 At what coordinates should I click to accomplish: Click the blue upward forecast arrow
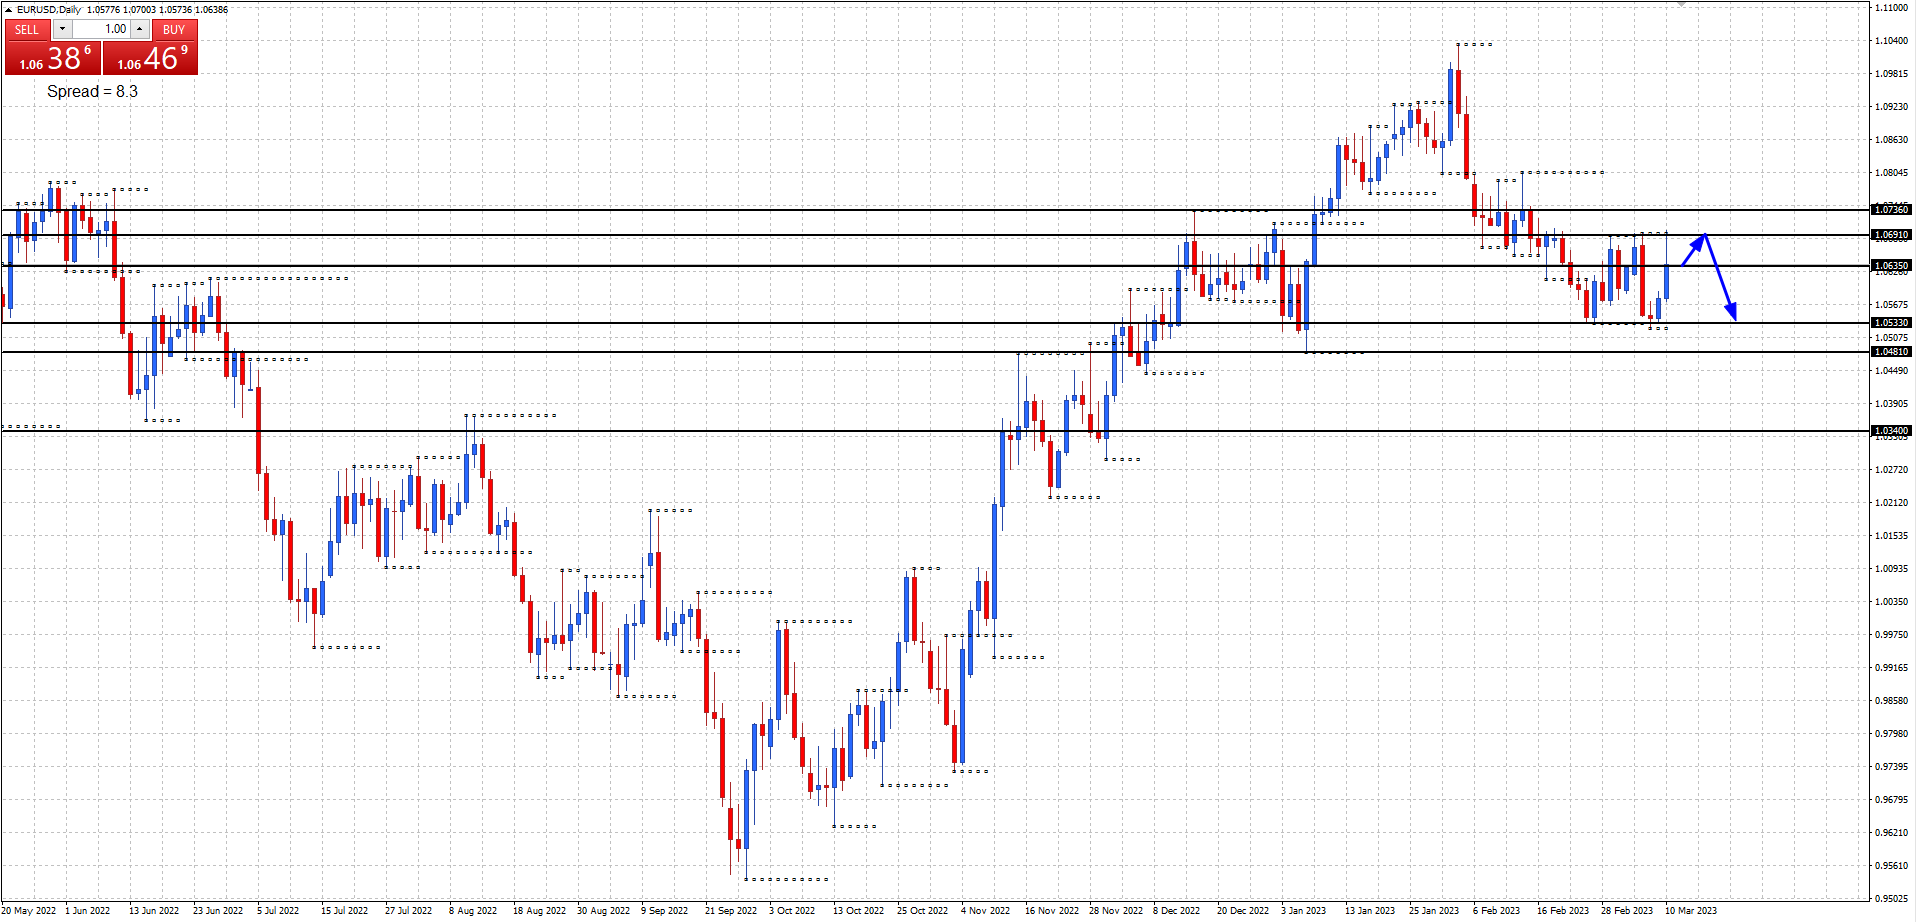(x=1694, y=250)
